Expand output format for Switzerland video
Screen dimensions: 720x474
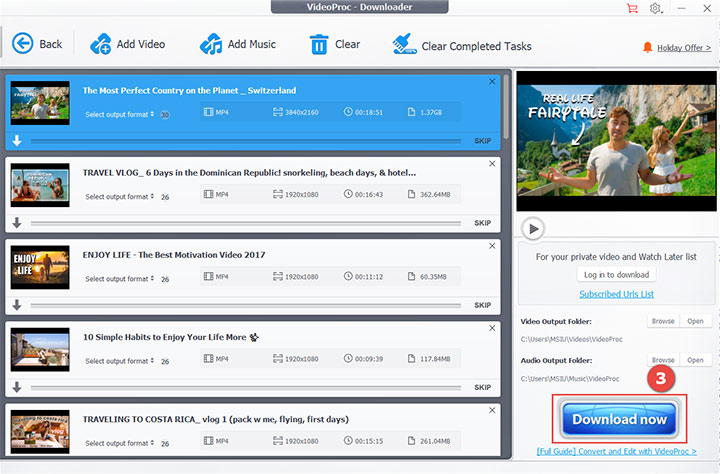[120, 115]
